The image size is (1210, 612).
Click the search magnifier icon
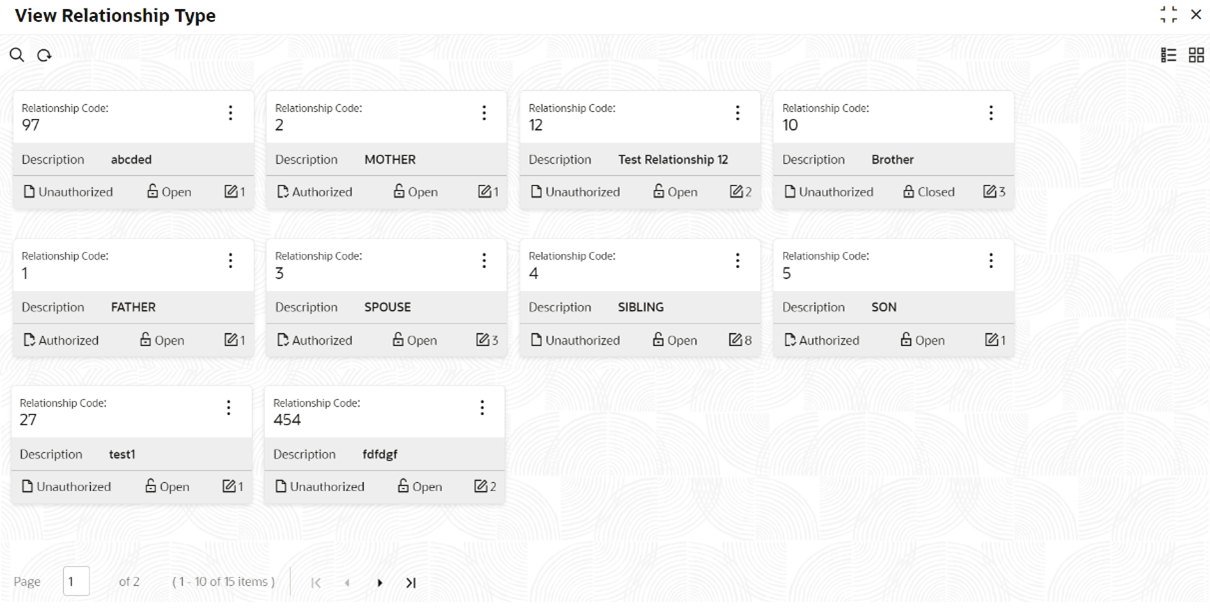click(17, 55)
